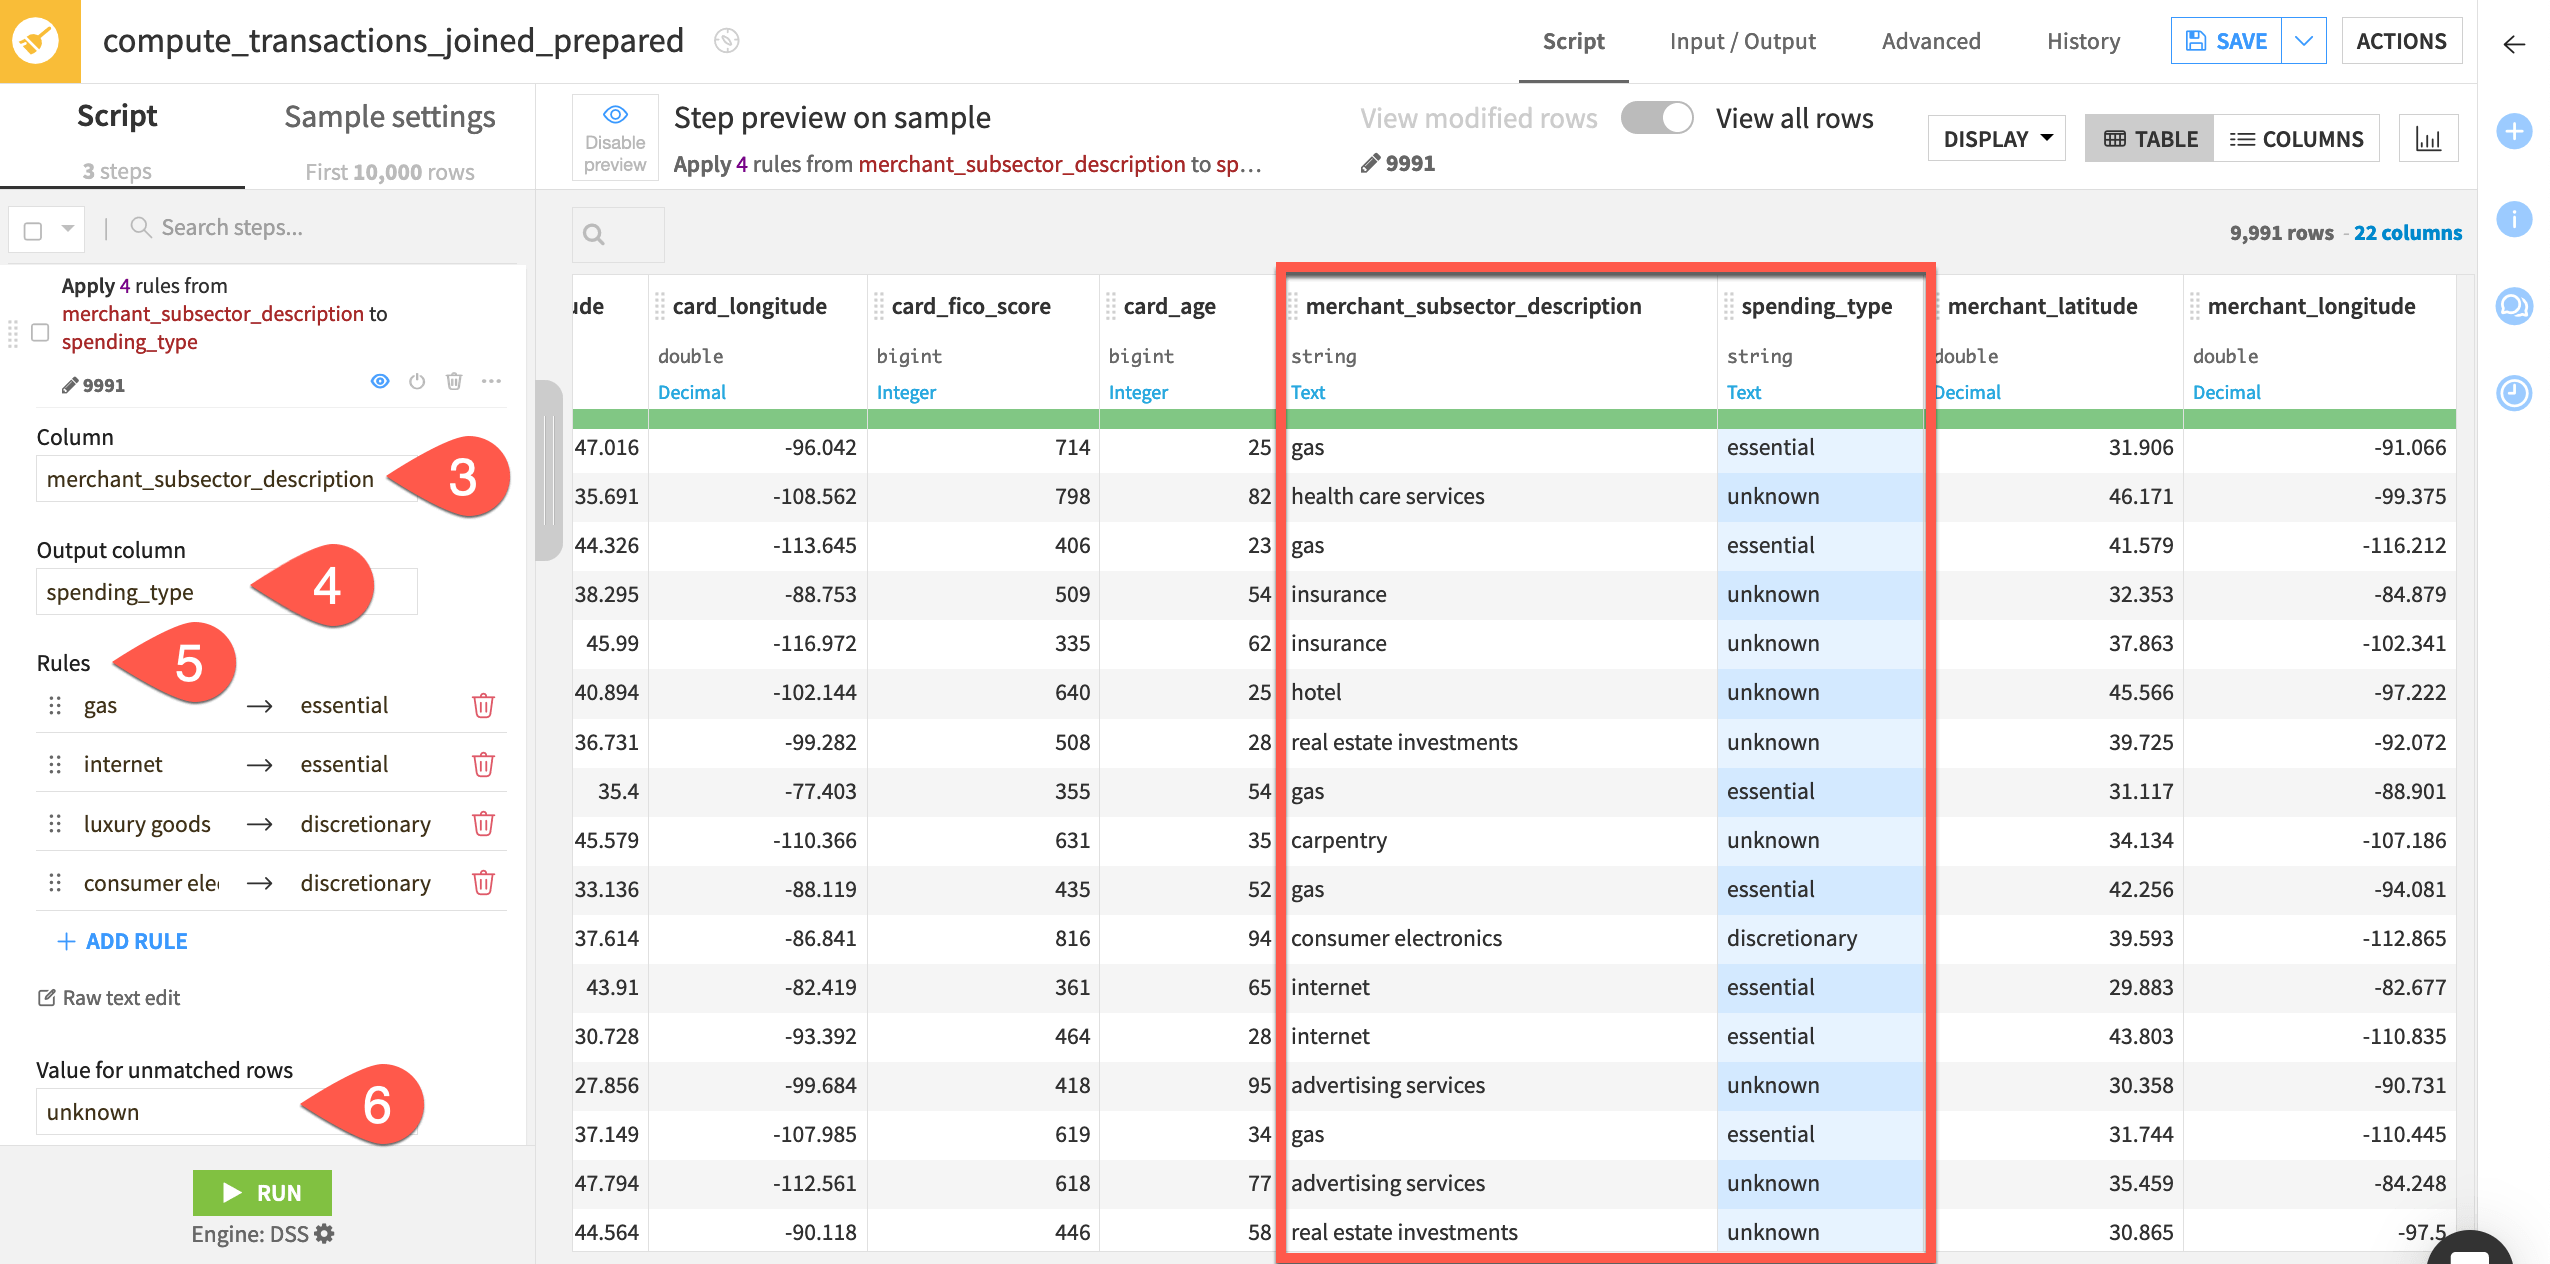Image resolution: width=2550 pixels, height=1264 pixels.
Task: Click the back arrow icon
Action: tap(2514, 44)
